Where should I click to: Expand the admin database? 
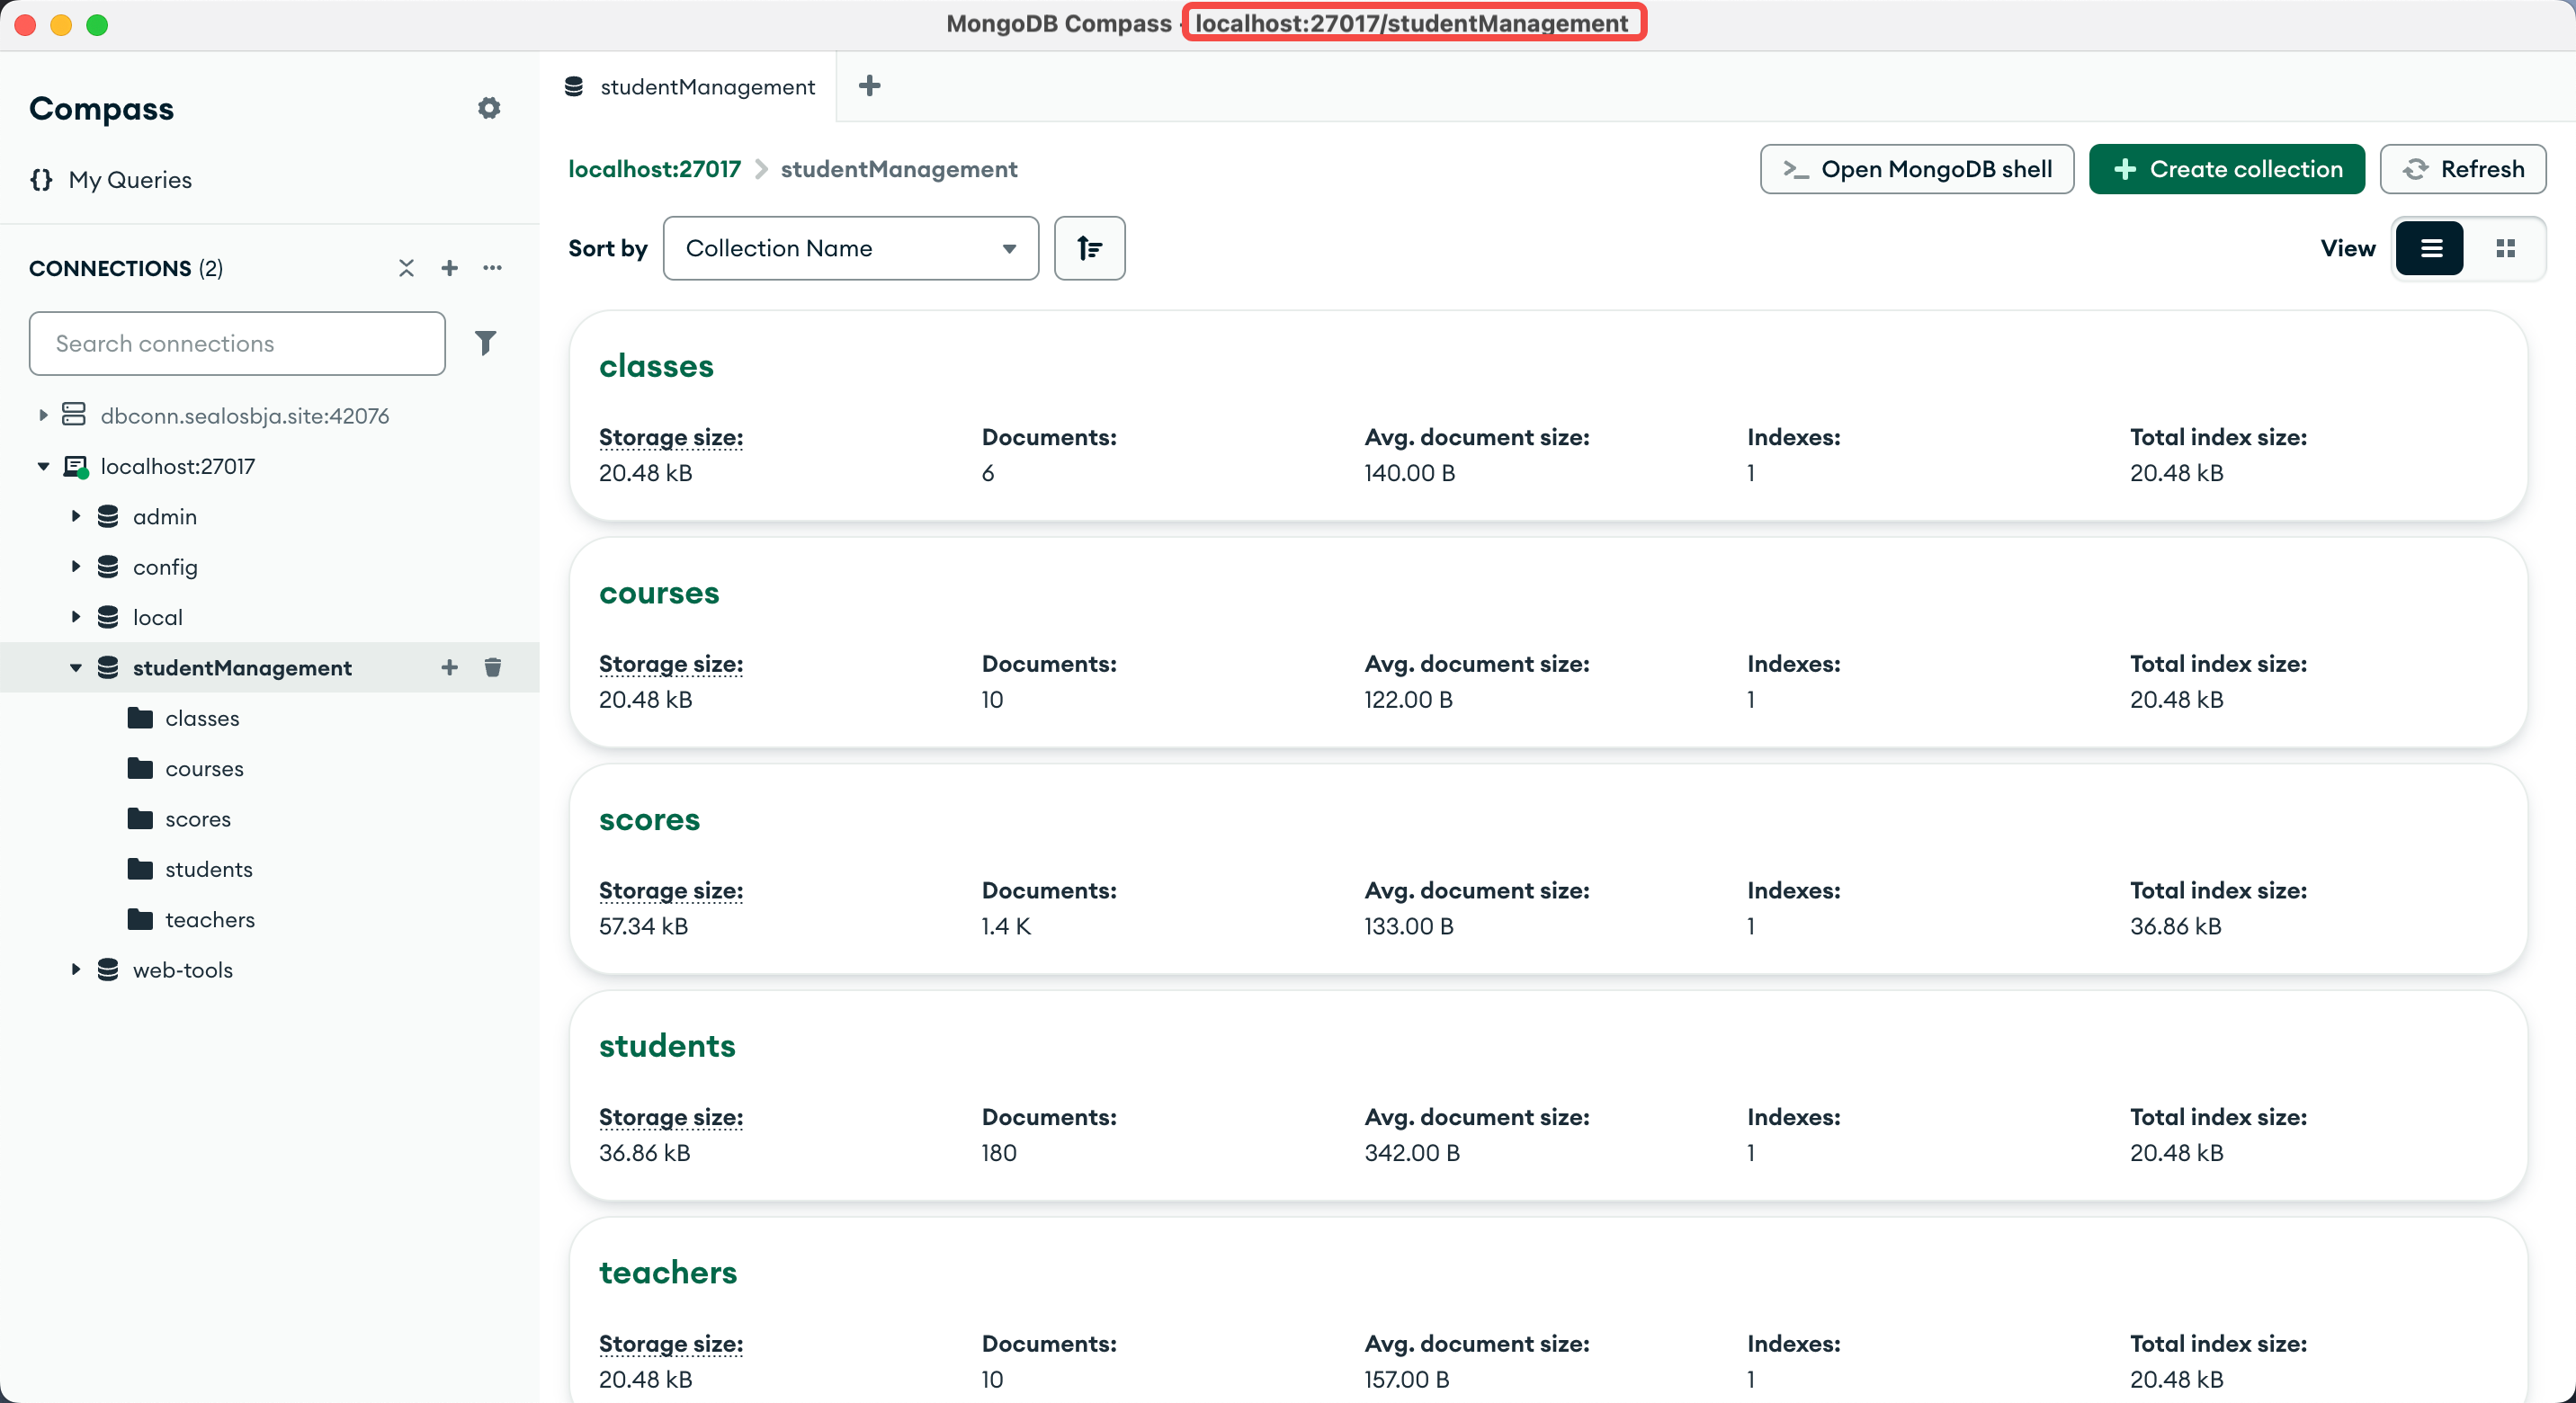coord(75,516)
